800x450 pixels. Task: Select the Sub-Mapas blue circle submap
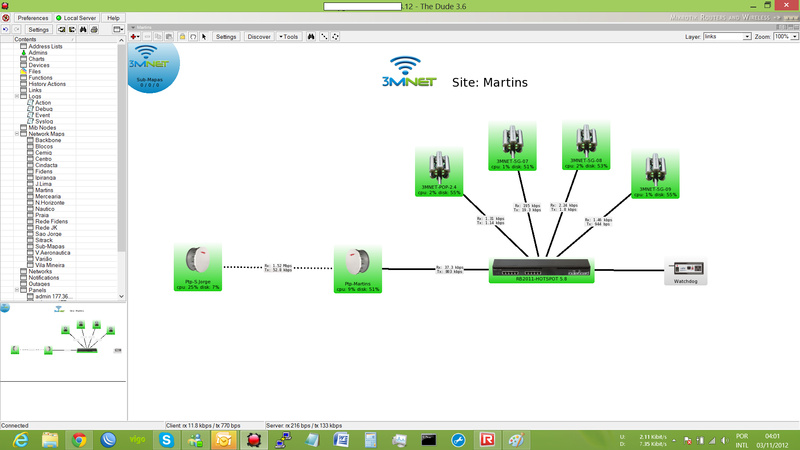[151, 68]
